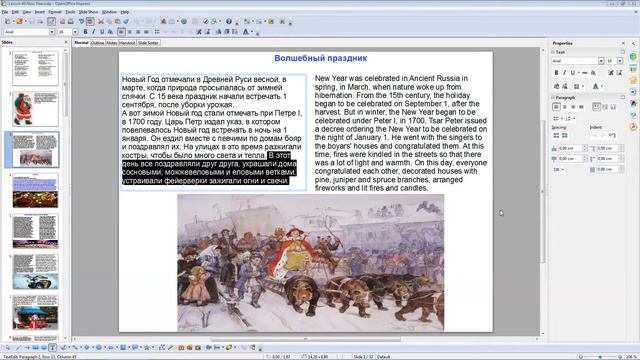
Task: Toggle Italic in the Properties sidebar
Action: (x=565, y=73)
